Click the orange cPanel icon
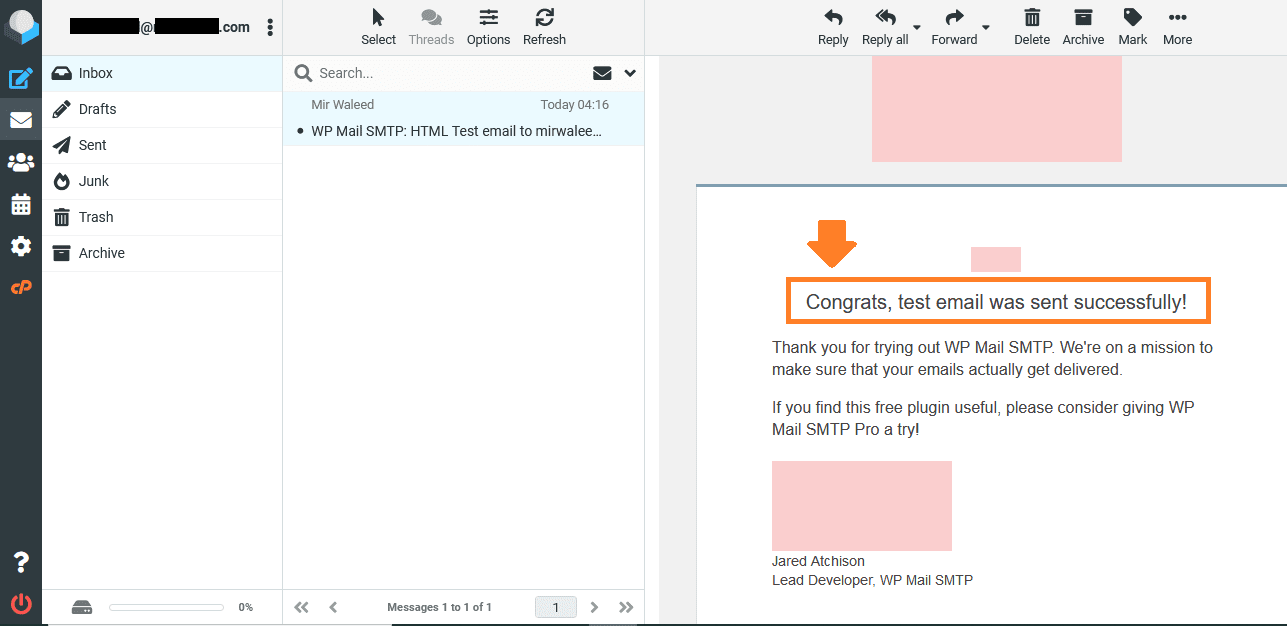1287x626 pixels. click(x=21, y=287)
